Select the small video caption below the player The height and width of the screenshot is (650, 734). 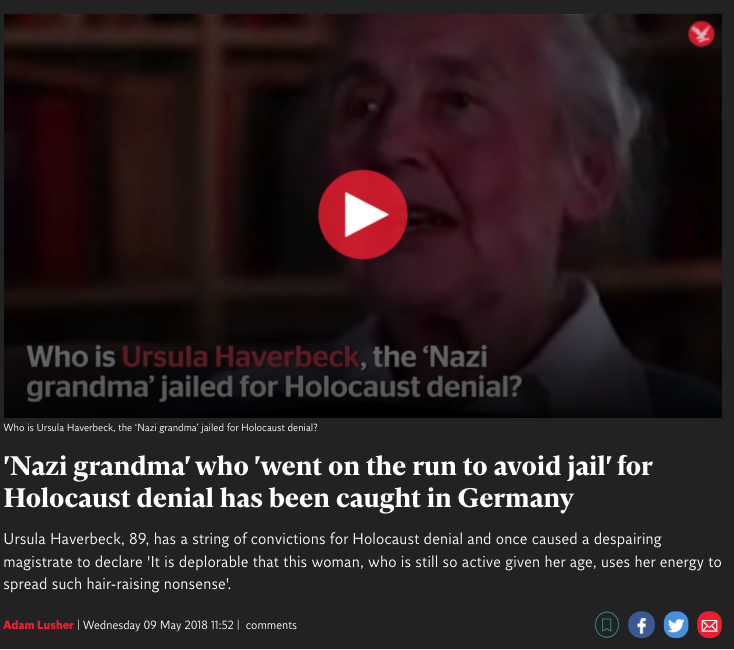(161, 428)
